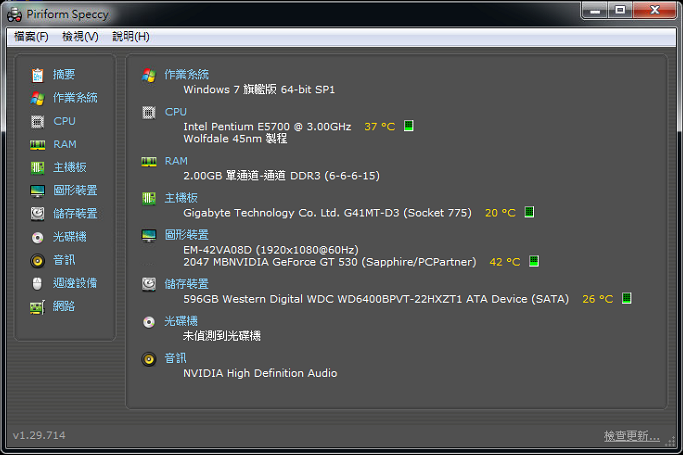This screenshot has width=683, height=455.
Task: Open the 音訊 heading link in summary
Action: coord(176,358)
